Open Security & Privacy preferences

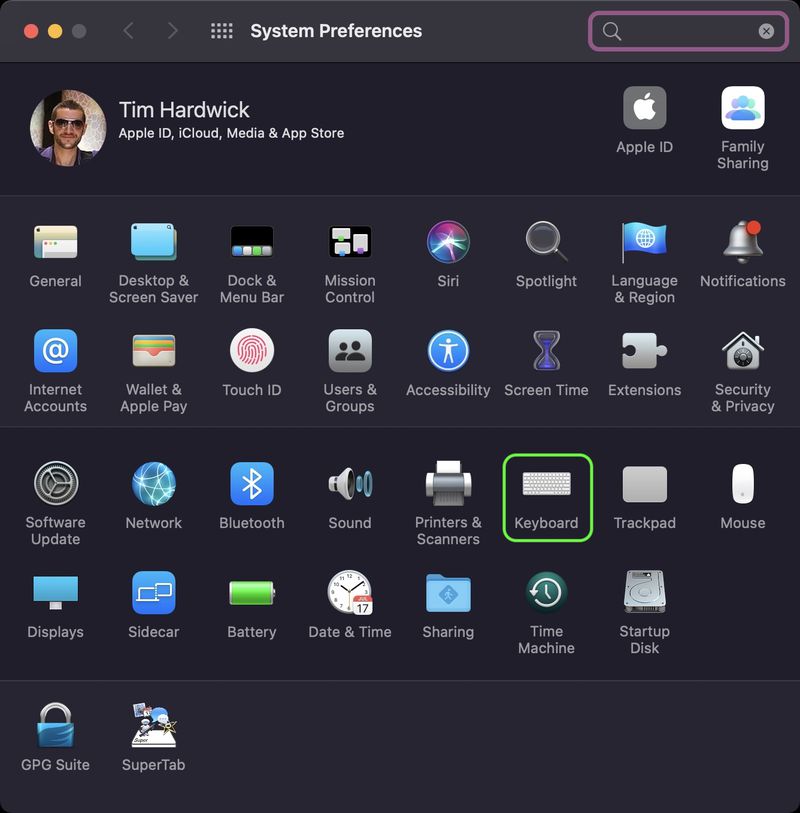[x=742, y=352]
